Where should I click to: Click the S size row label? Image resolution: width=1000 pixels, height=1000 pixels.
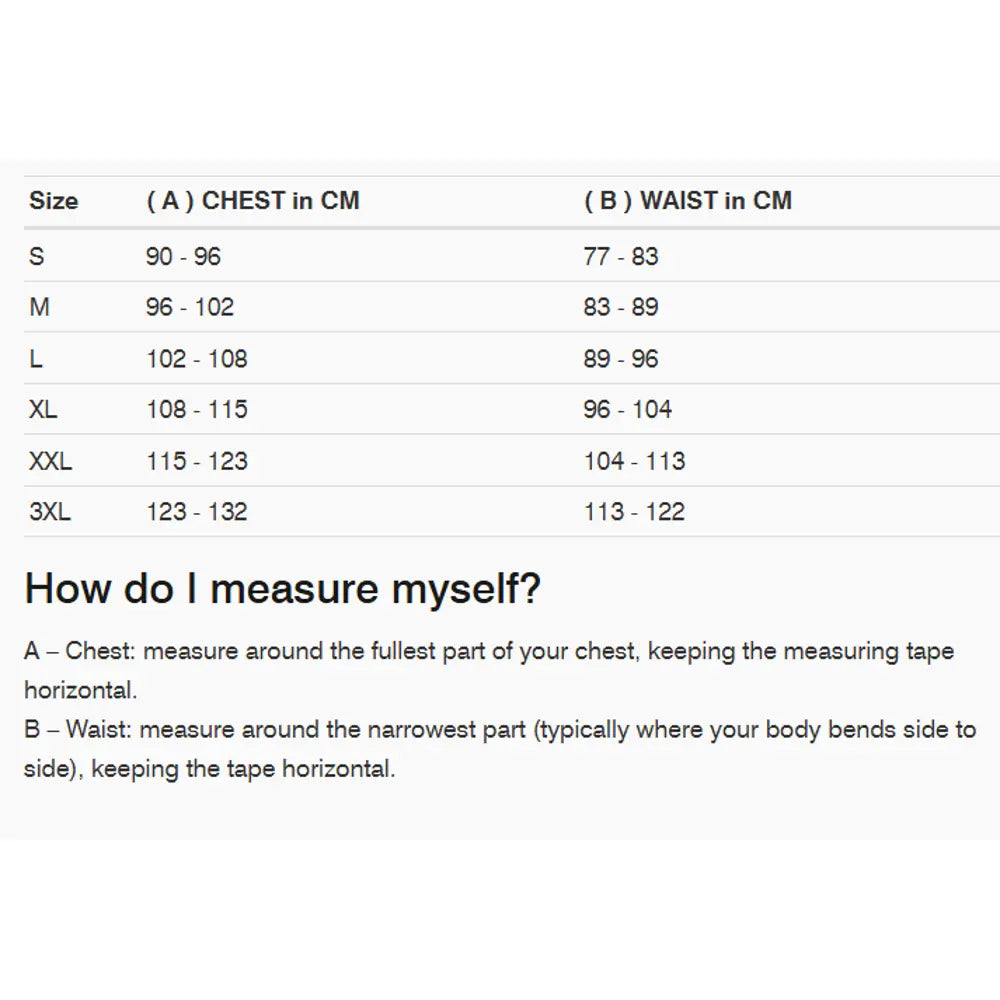pyautogui.click(x=37, y=257)
